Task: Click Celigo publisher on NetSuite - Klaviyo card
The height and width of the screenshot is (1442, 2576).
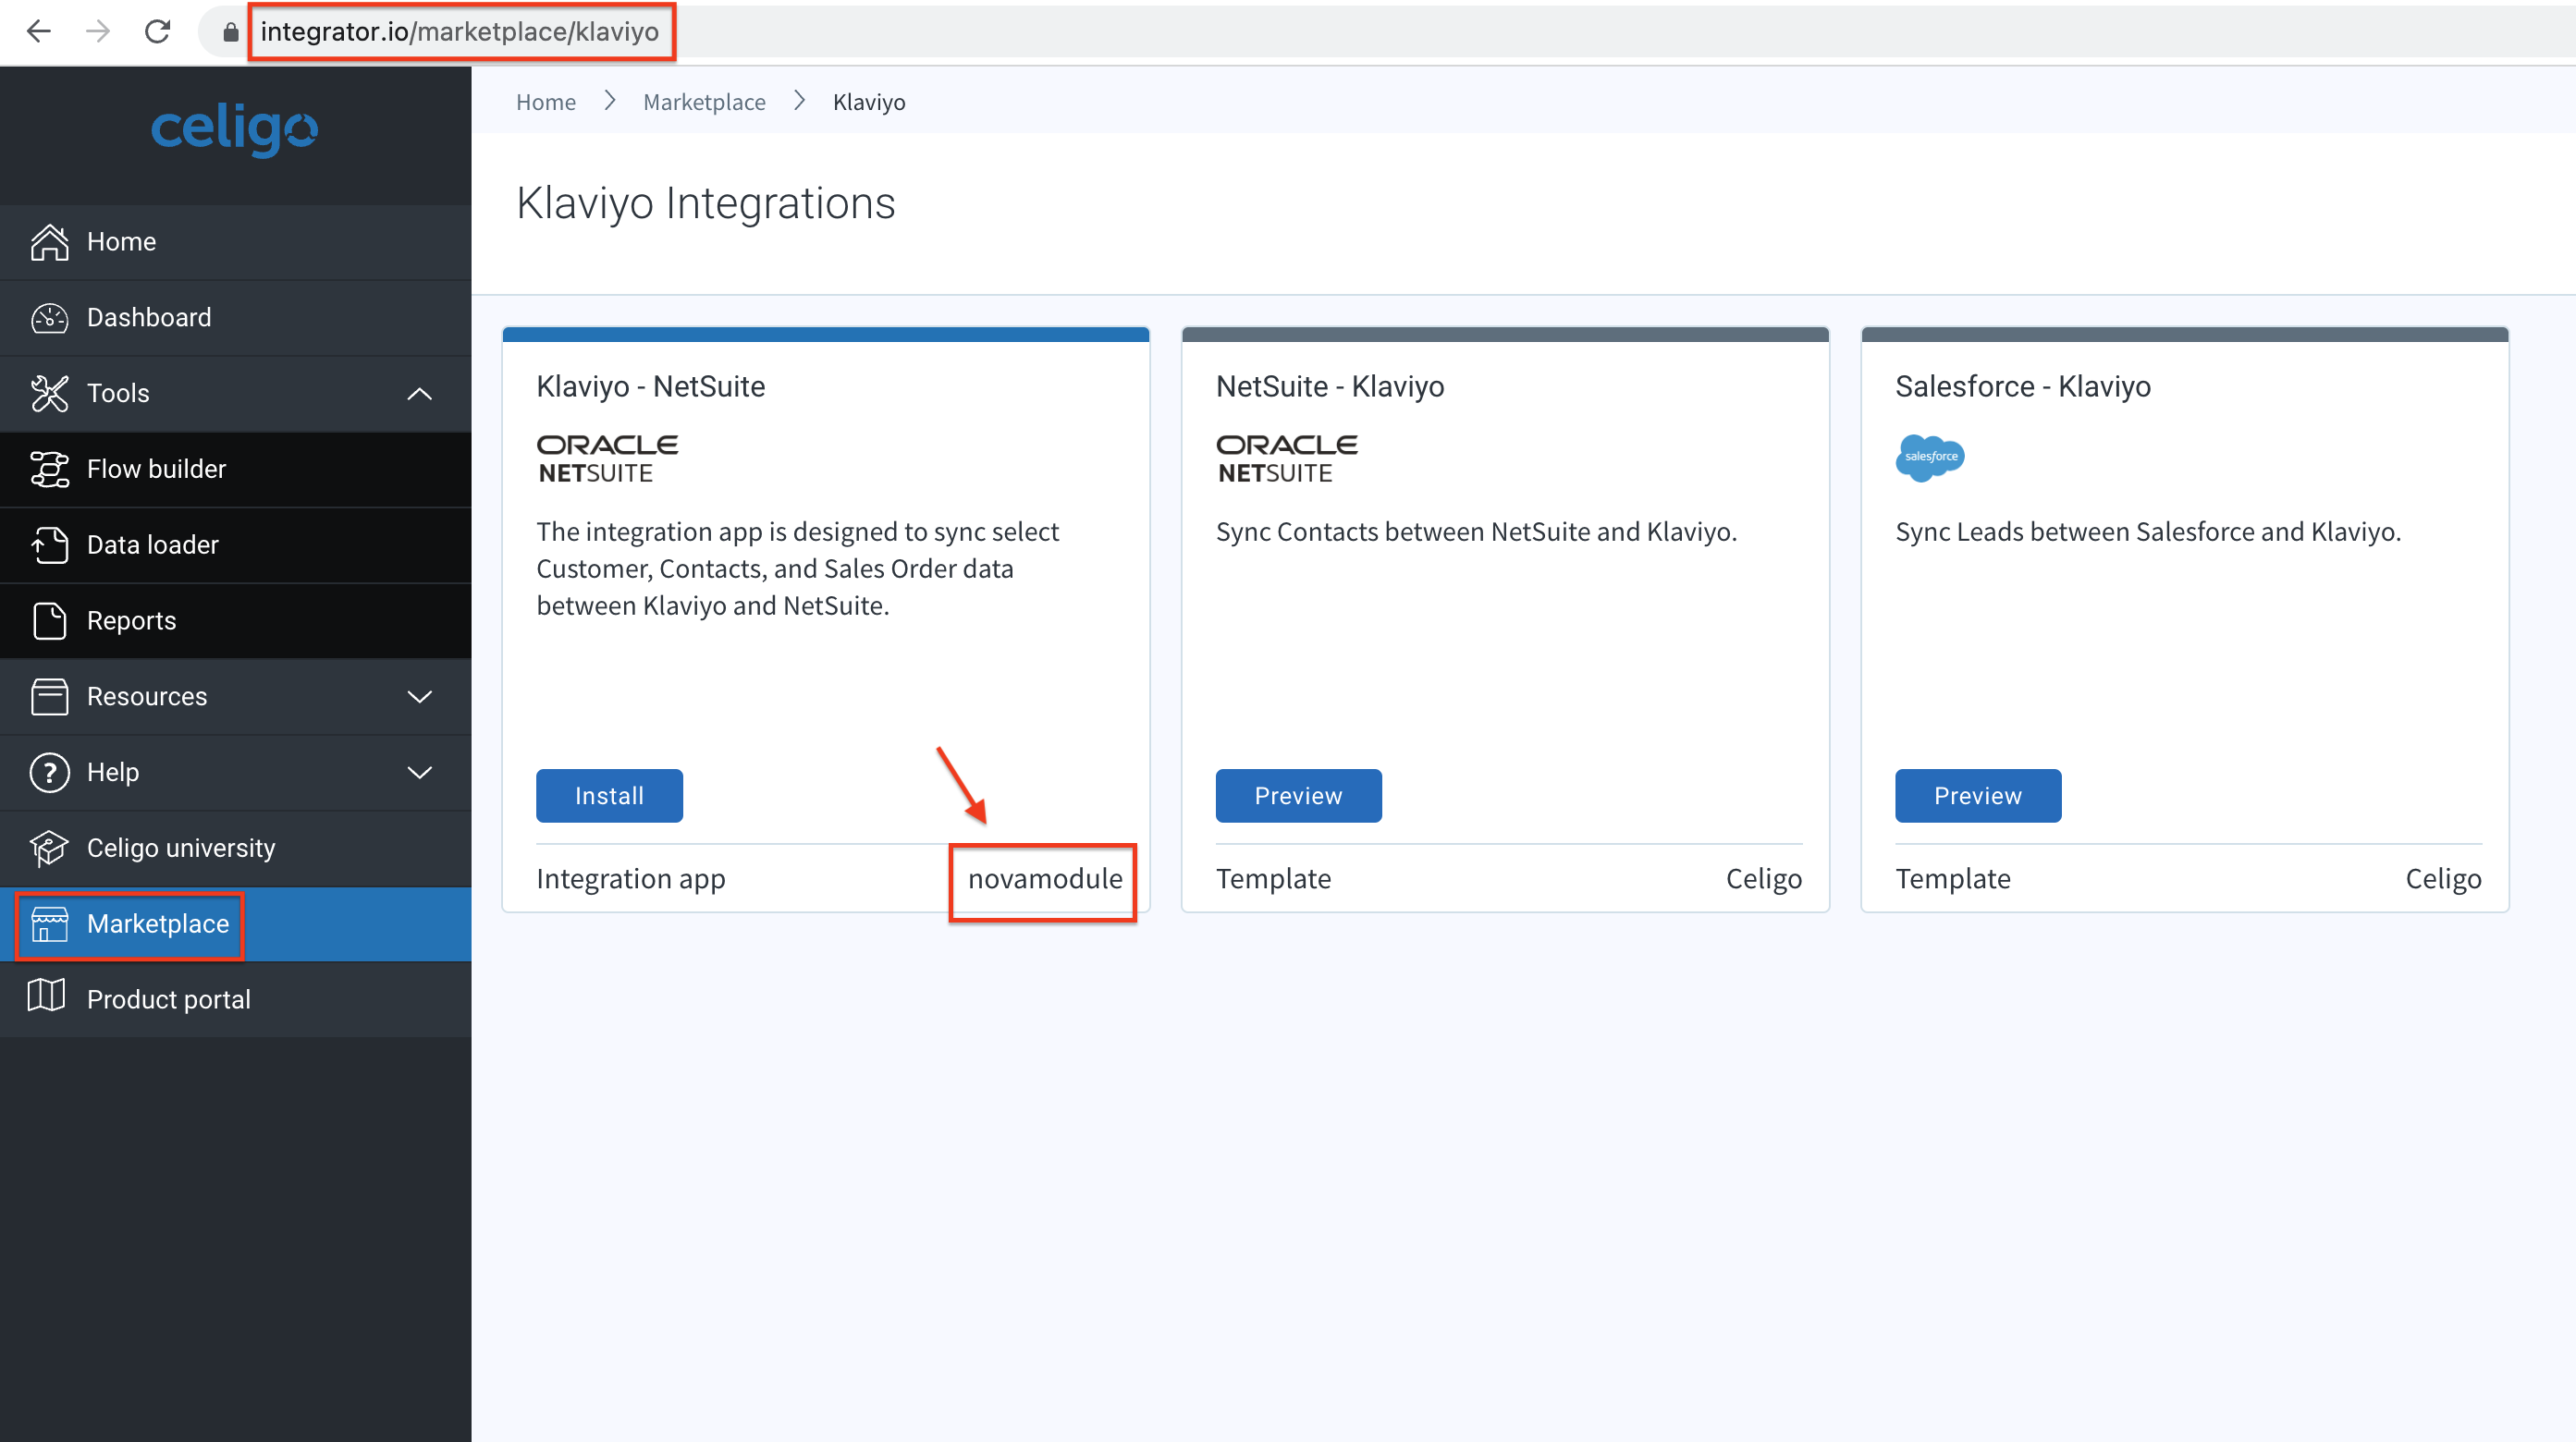Action: [x=1764, y=879]
